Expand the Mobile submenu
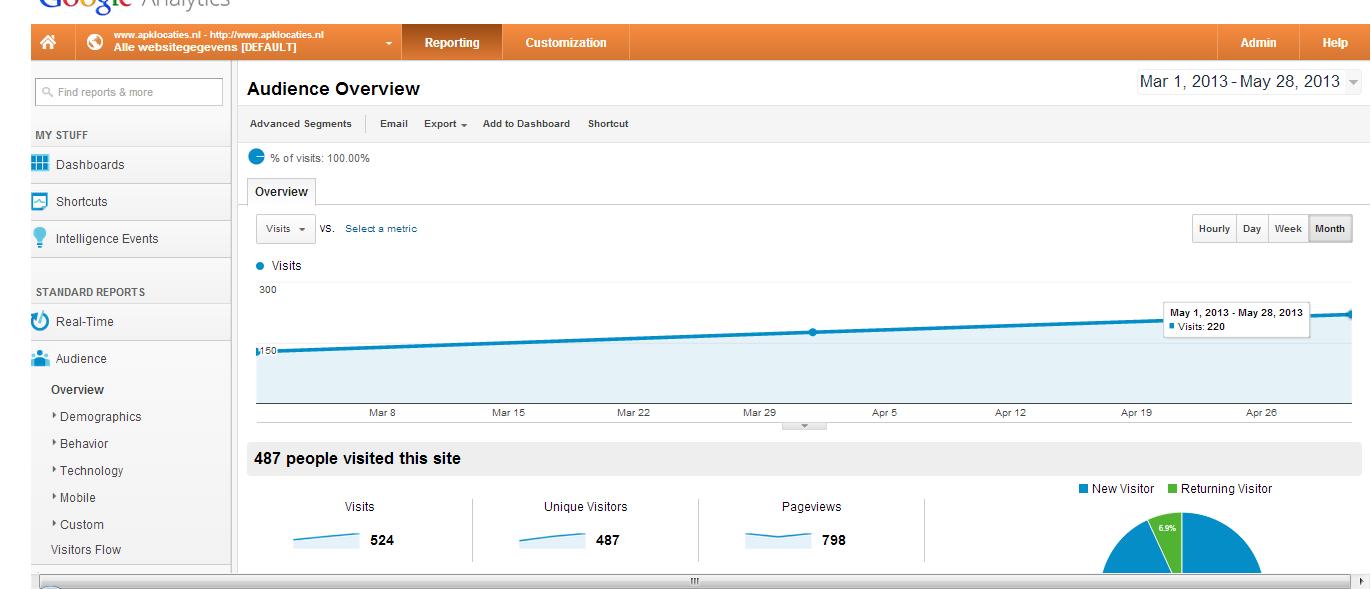Viewport: 1371px width, 589px height. [78, 498]
